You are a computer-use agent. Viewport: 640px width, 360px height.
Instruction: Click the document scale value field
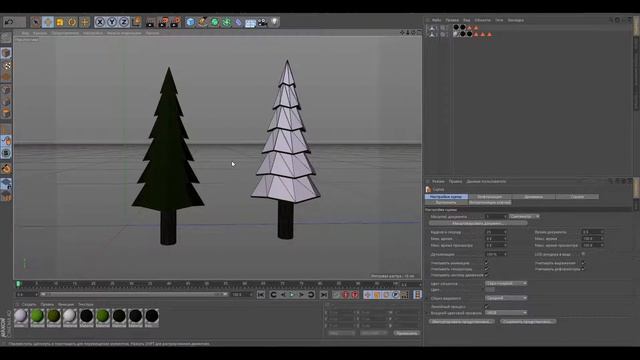[496, 216]
